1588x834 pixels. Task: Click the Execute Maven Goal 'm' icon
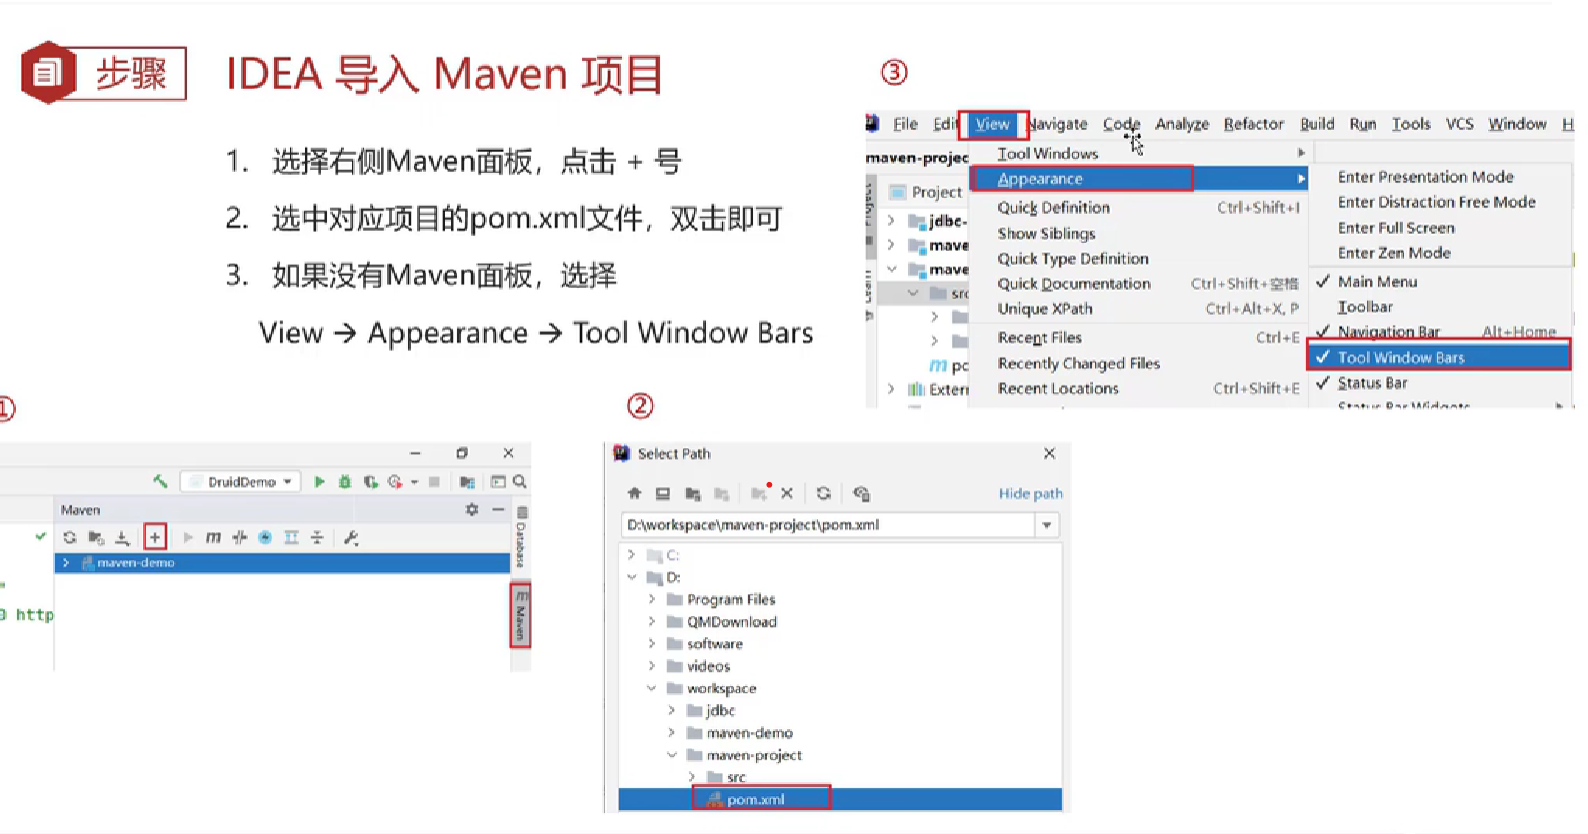(213, 537)
